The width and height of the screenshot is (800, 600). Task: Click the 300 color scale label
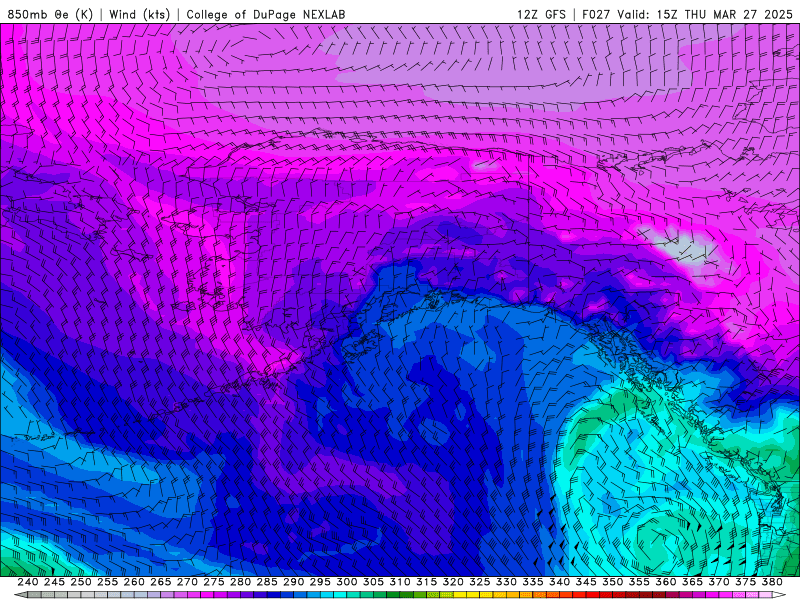point(346,582)
